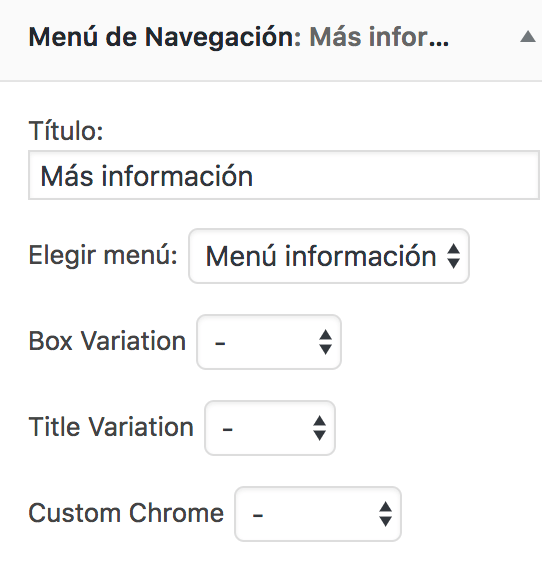Click the Elegir menú label
Screen dimensions: 542x576
pos(103,255)
